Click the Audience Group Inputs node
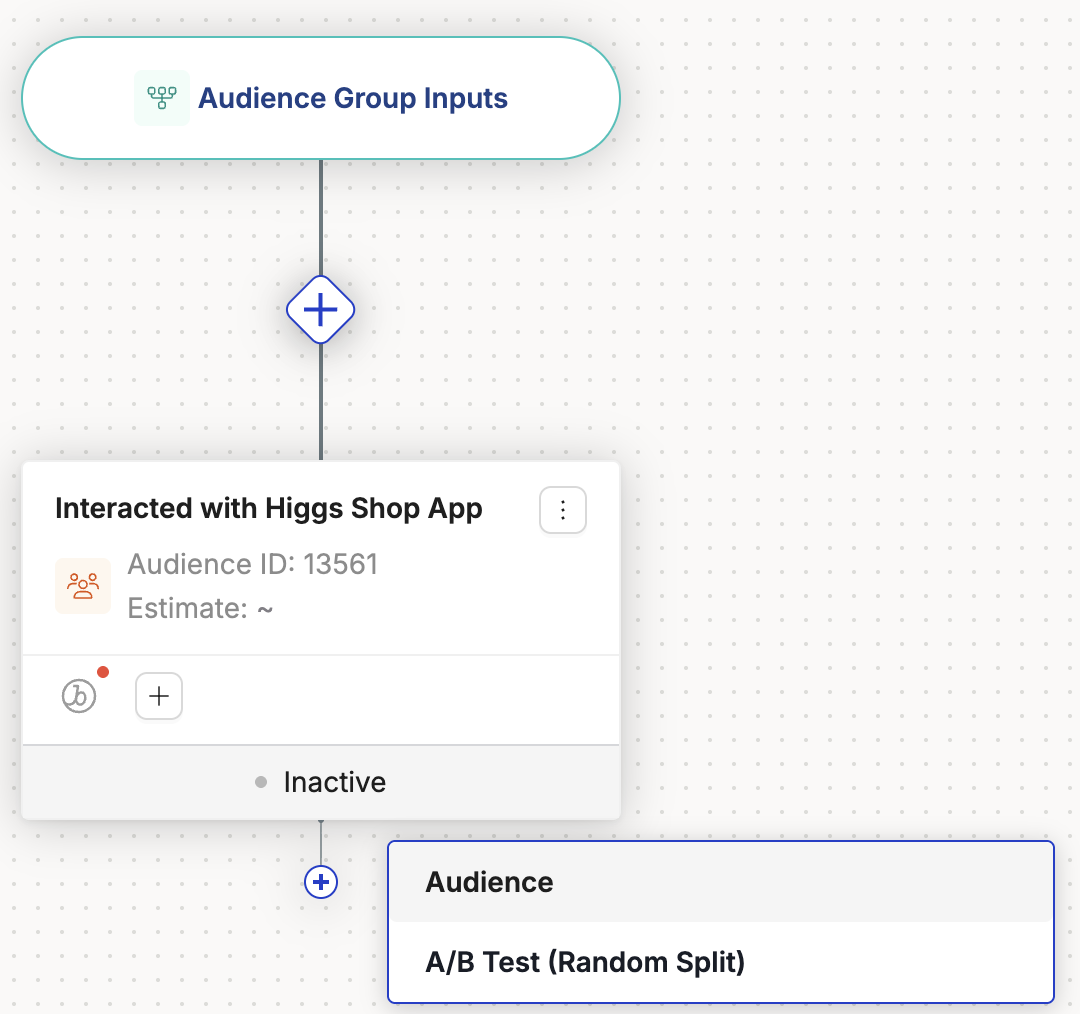This screenshot has width=1080, height=1014. click(321, 99)
